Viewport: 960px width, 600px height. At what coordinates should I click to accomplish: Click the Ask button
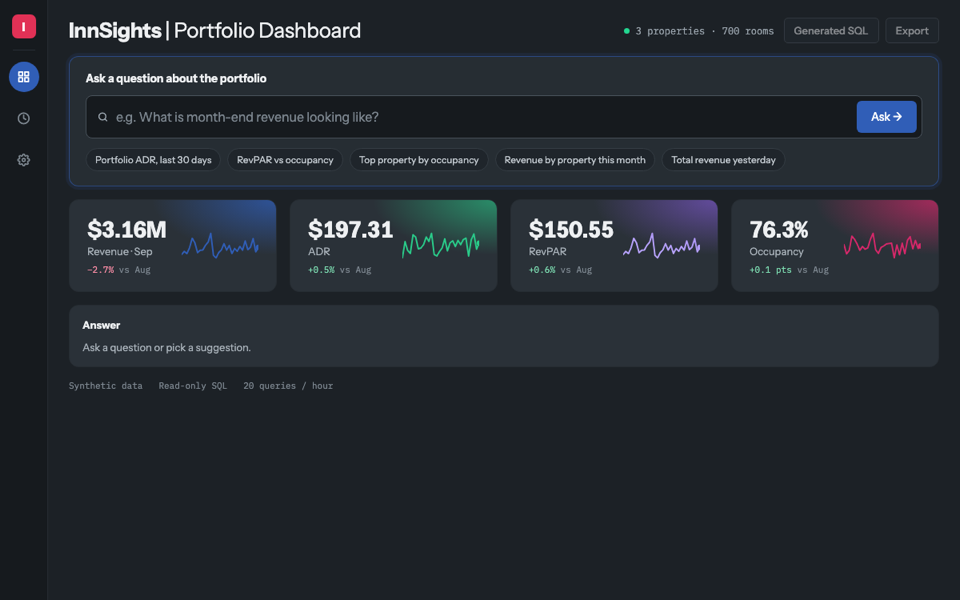(x=886, y=116)
